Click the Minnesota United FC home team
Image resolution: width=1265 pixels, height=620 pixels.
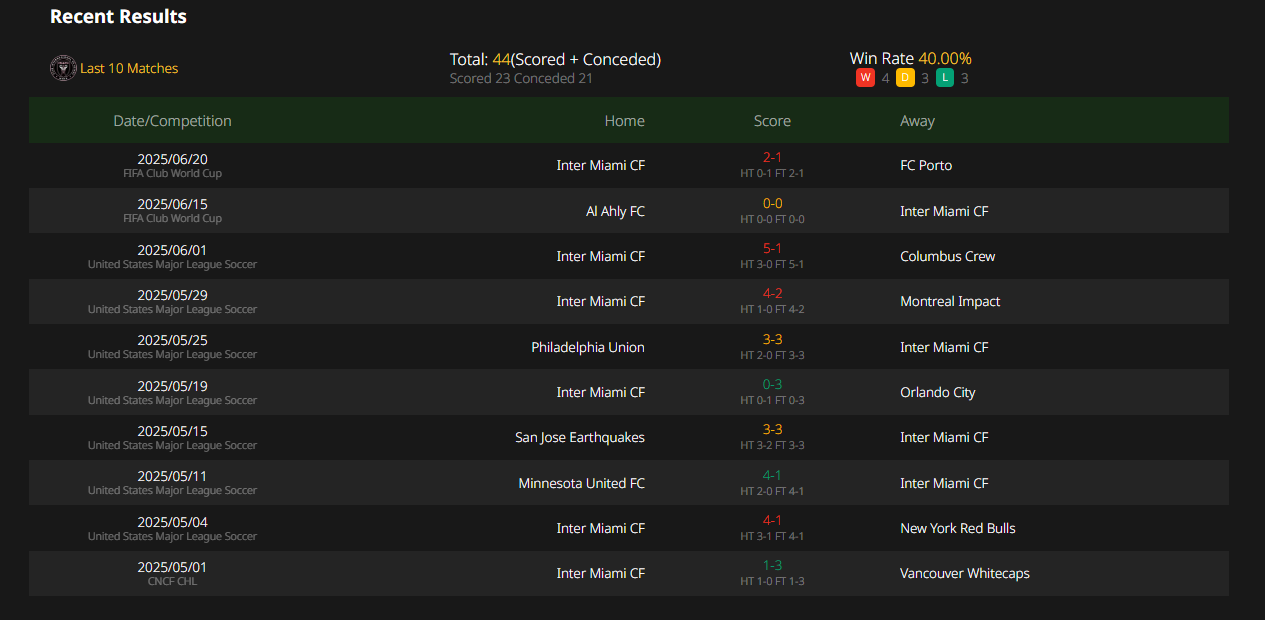point(582,483)
